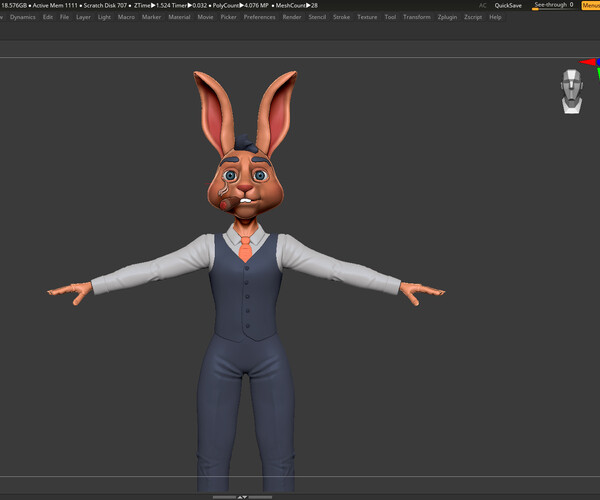The width and height of the screenshot is (600, 500).
Task: Open the Material menu
Action: [x=179, y=17]
